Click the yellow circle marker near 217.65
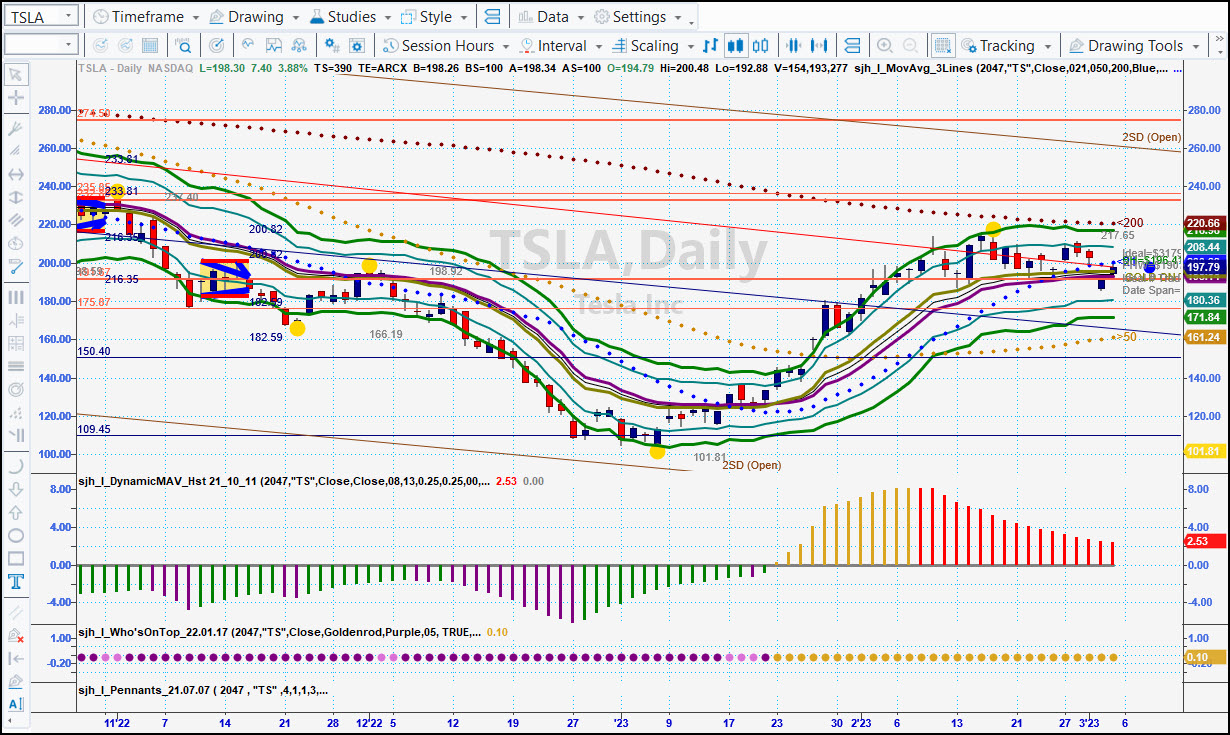The width and height of the screenshot is (1230, 735). click(x=992, y=229)
